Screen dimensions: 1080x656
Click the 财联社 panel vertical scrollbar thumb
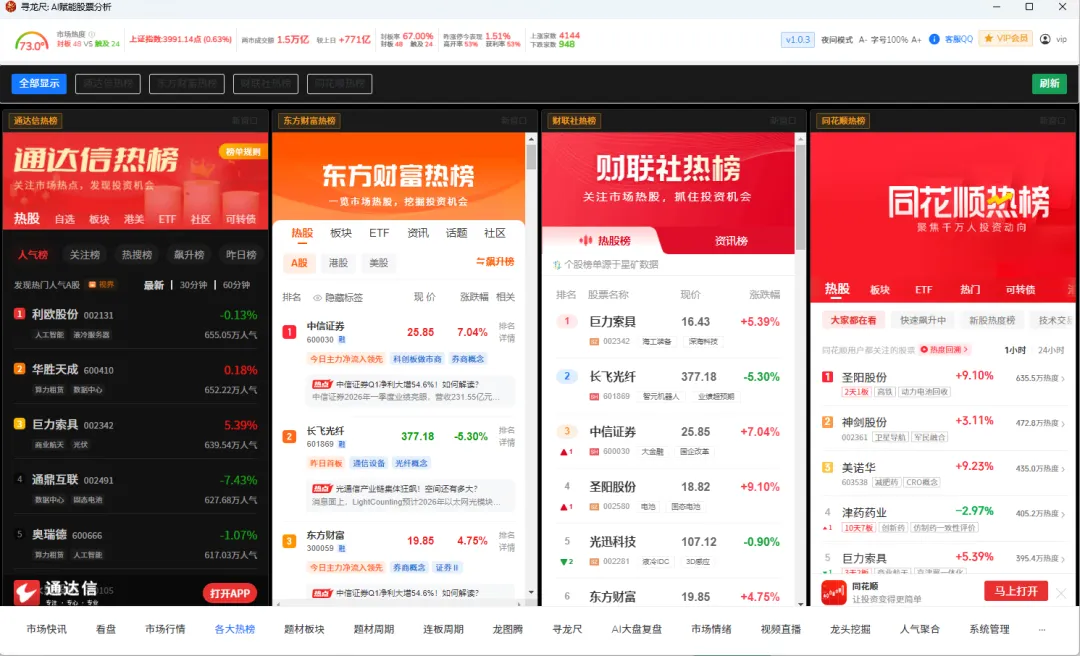point(800,196)
